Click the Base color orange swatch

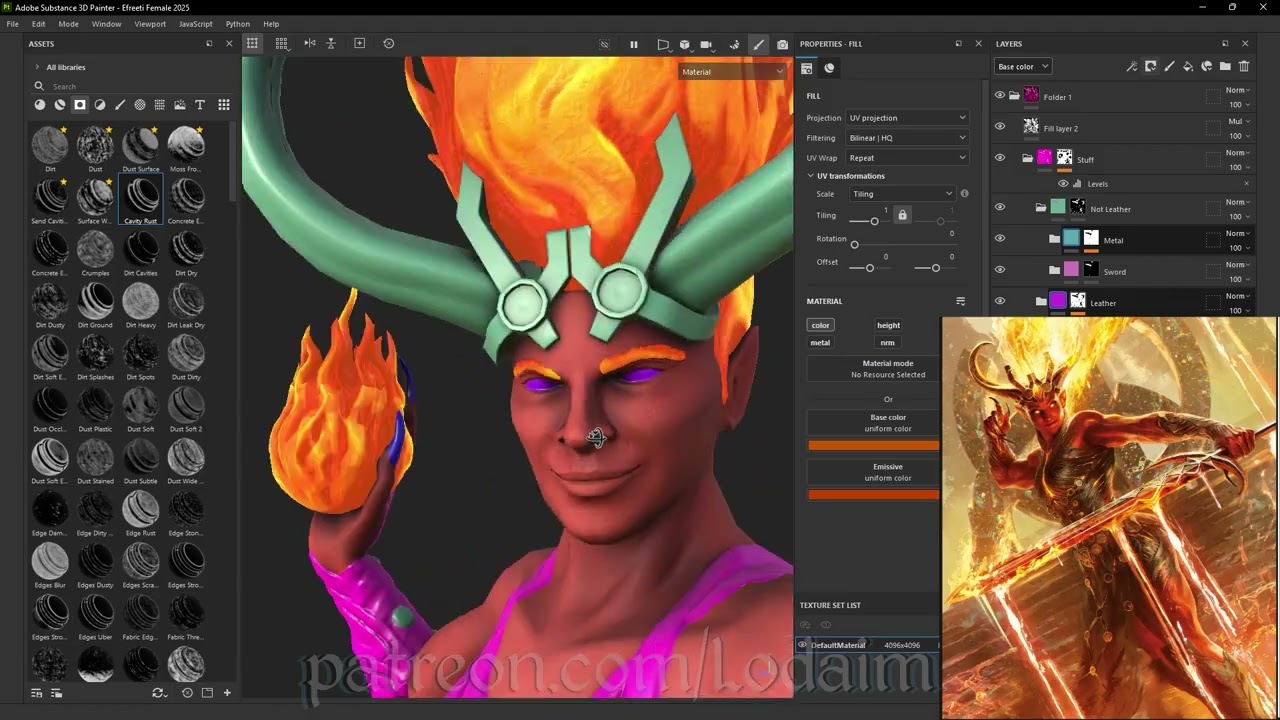click(x=874, y=445)
